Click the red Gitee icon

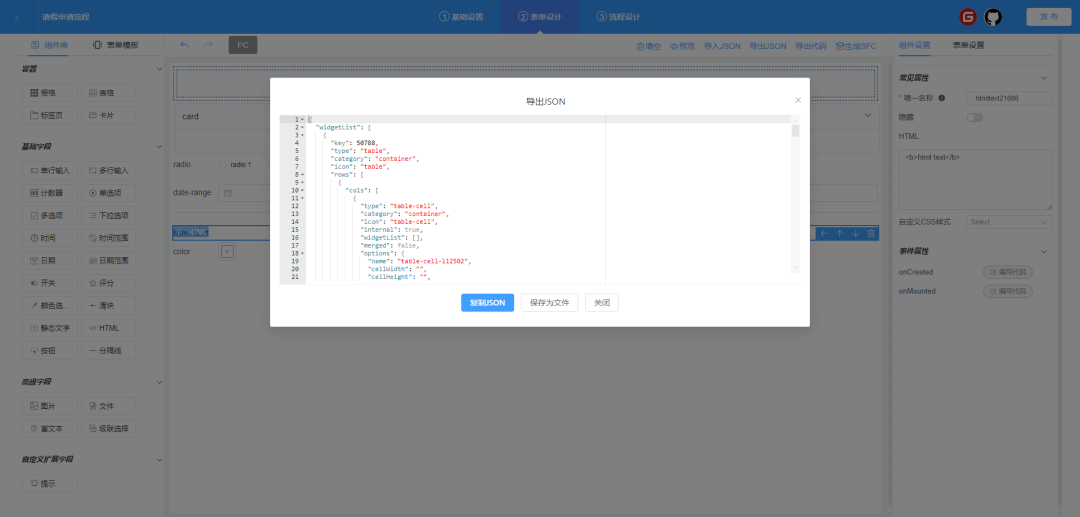[967, 17]
